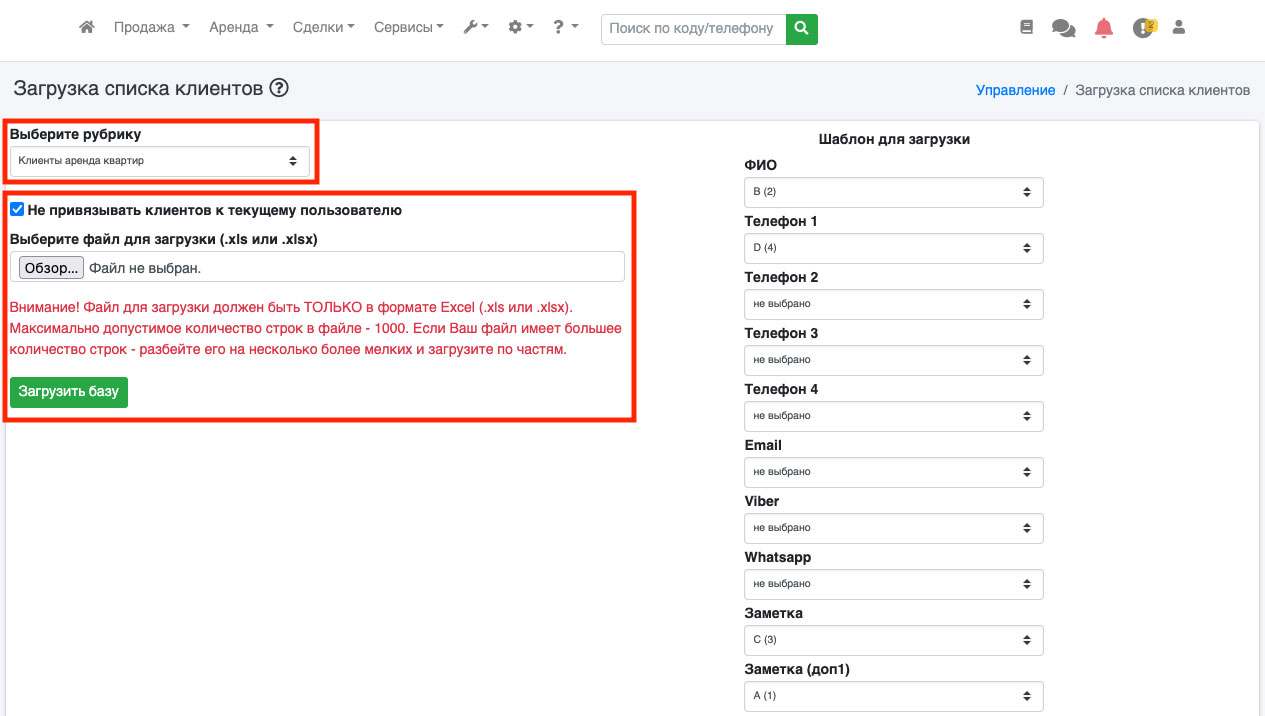Open the user profile icon

pyautogui.click(x=1178, y=28)
